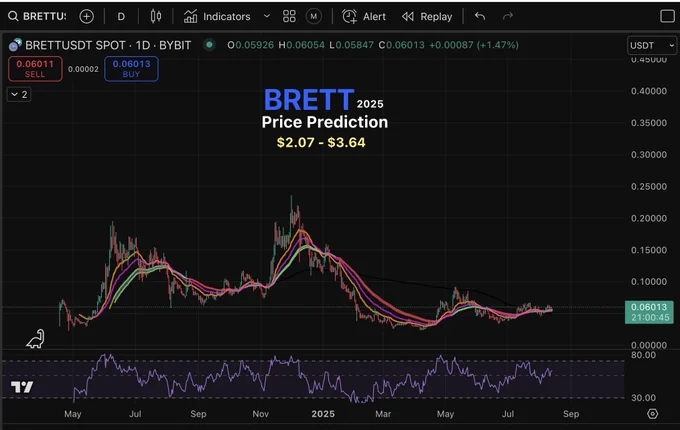Click the circular M button

point(314,16)
